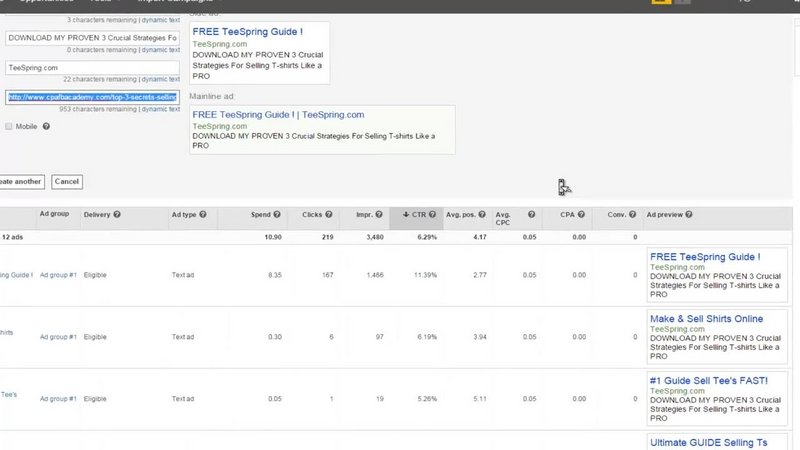The width and height of the screenshot is (800, 450).
Task: Open Impr. column help icon
Action: click(x=379, y=214)
